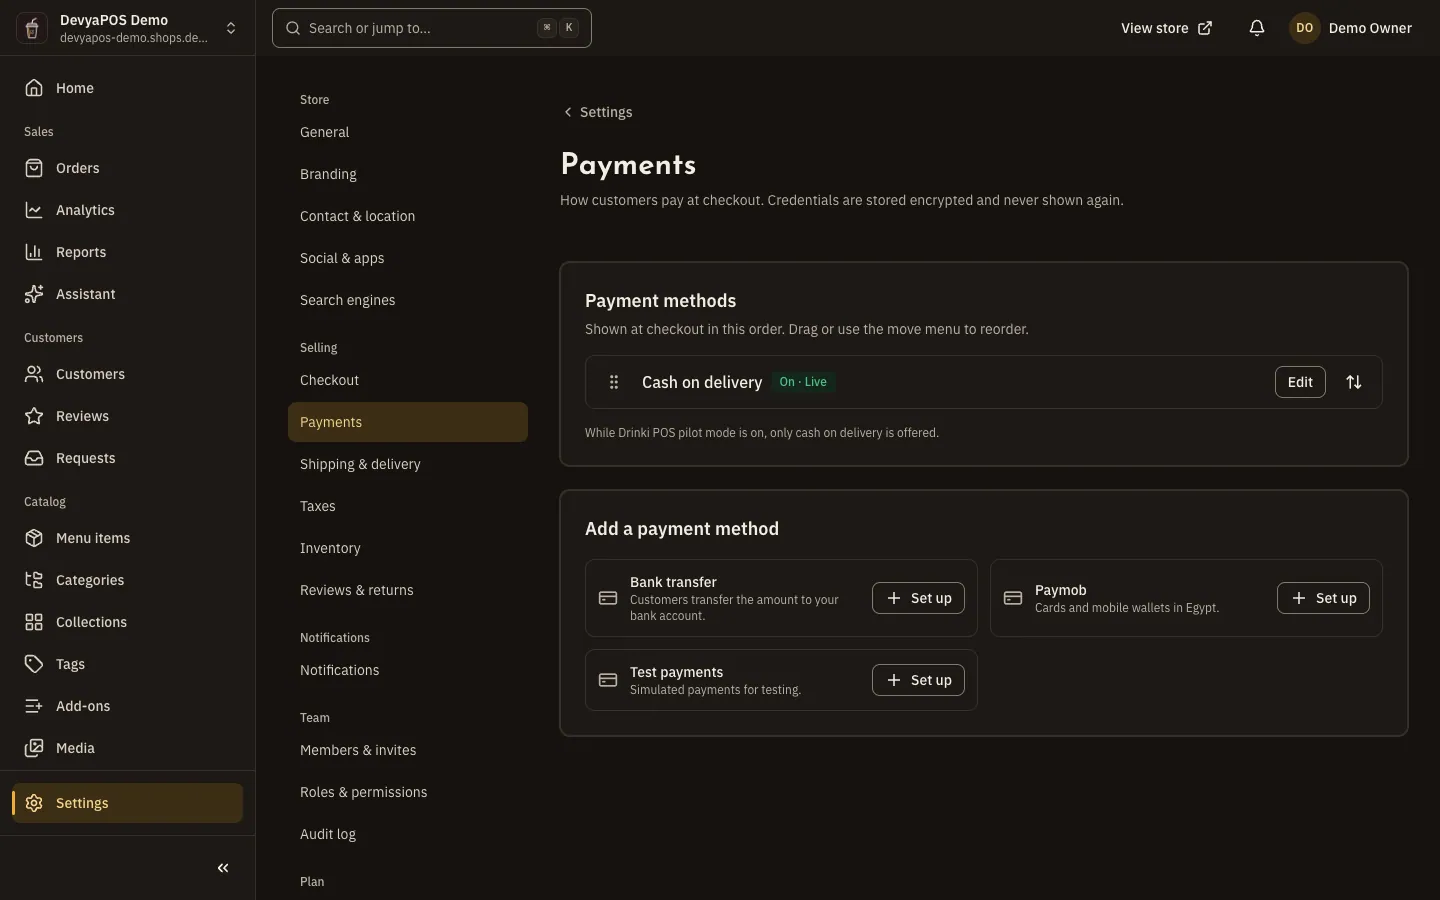
Task: Click View store link
Action: point(1166,28)
